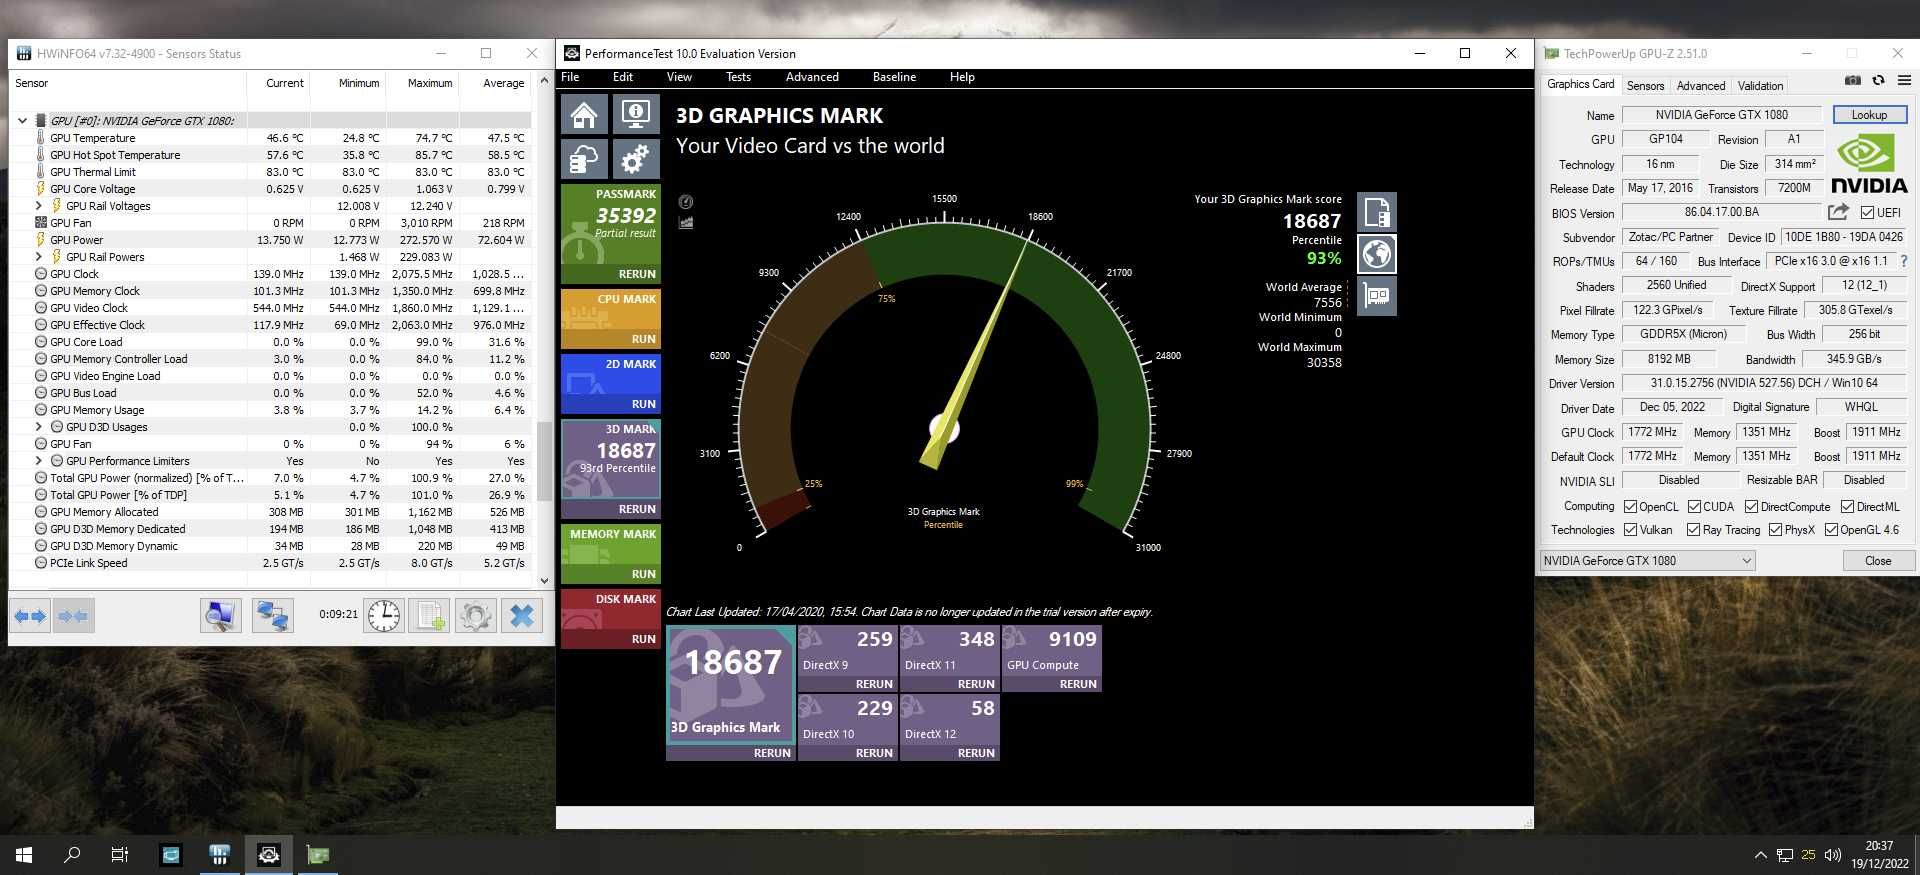Click HWiNFO blue X close sensors icon
This screenshot has height=875, width=1920.
[522, 616]
